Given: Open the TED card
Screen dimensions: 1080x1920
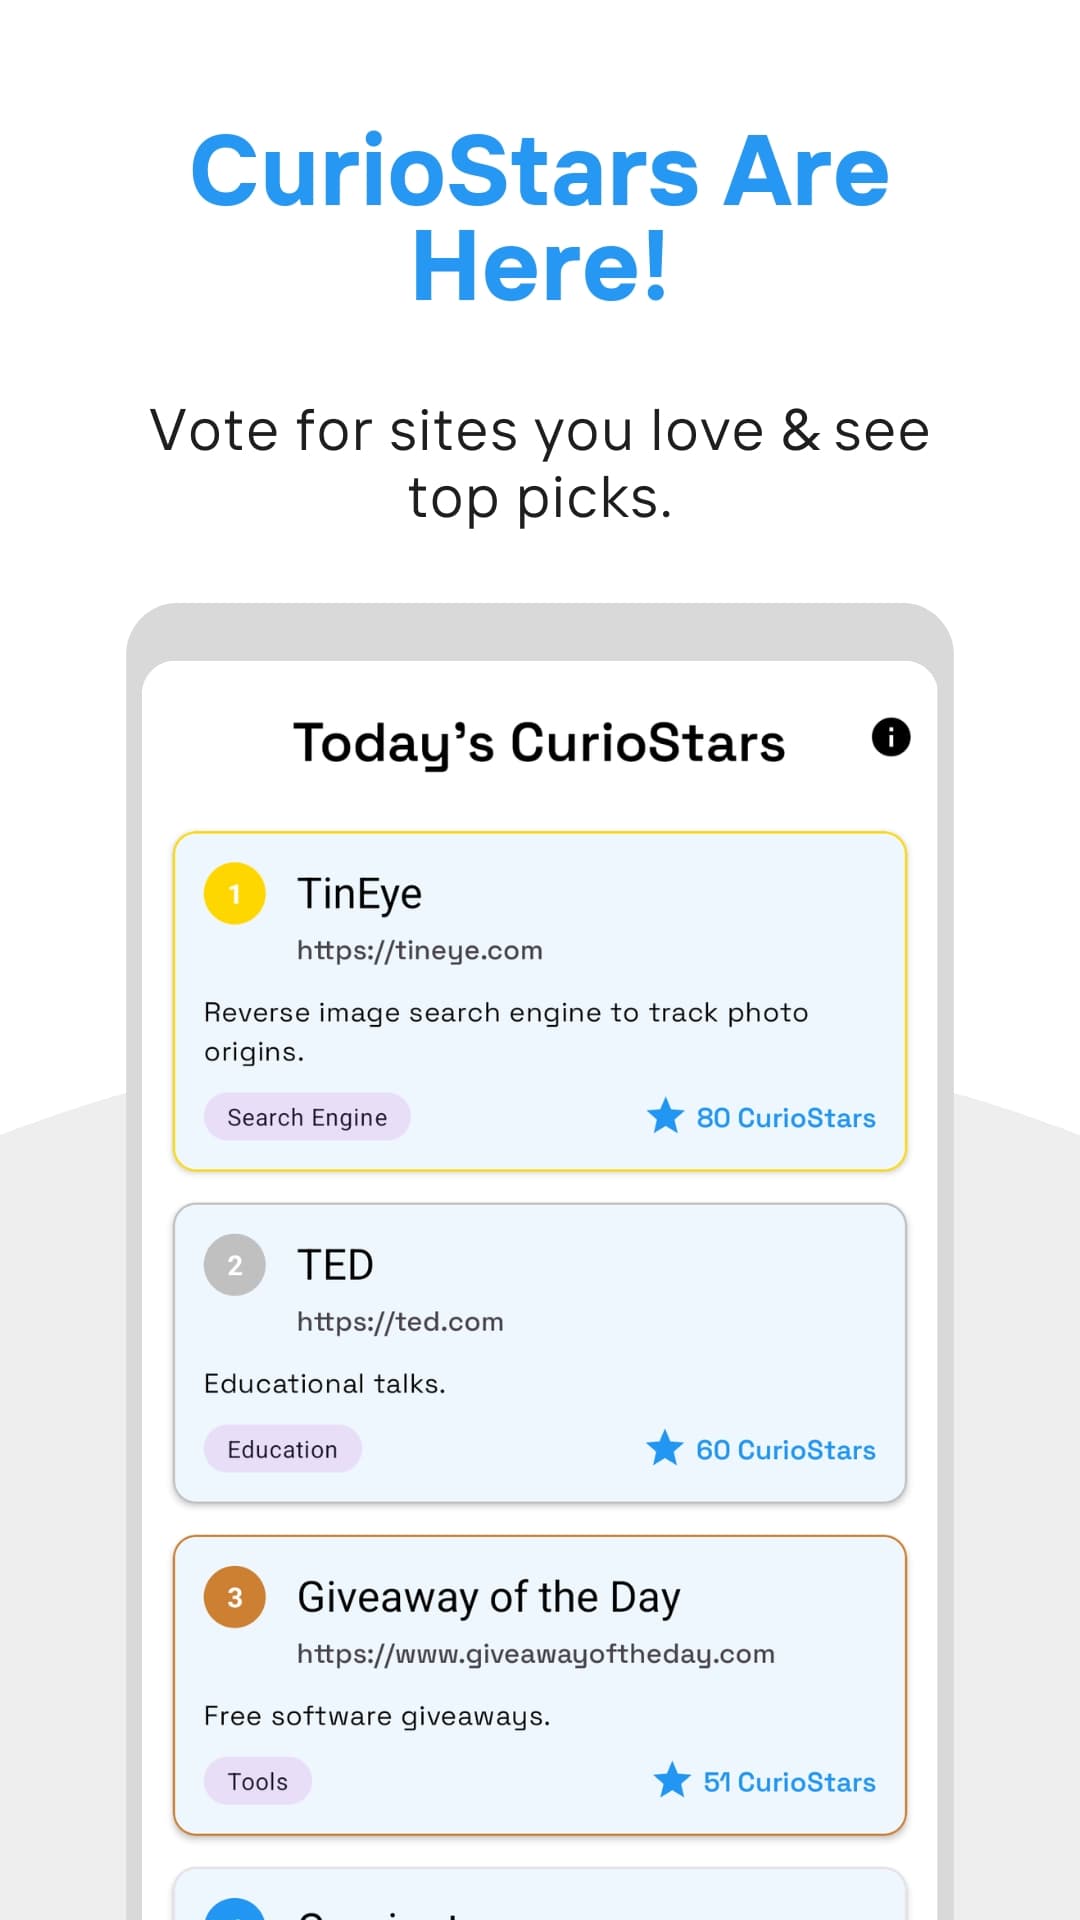Looking at the screenshot, I should pyautogui.click(x=540, y=1352).
